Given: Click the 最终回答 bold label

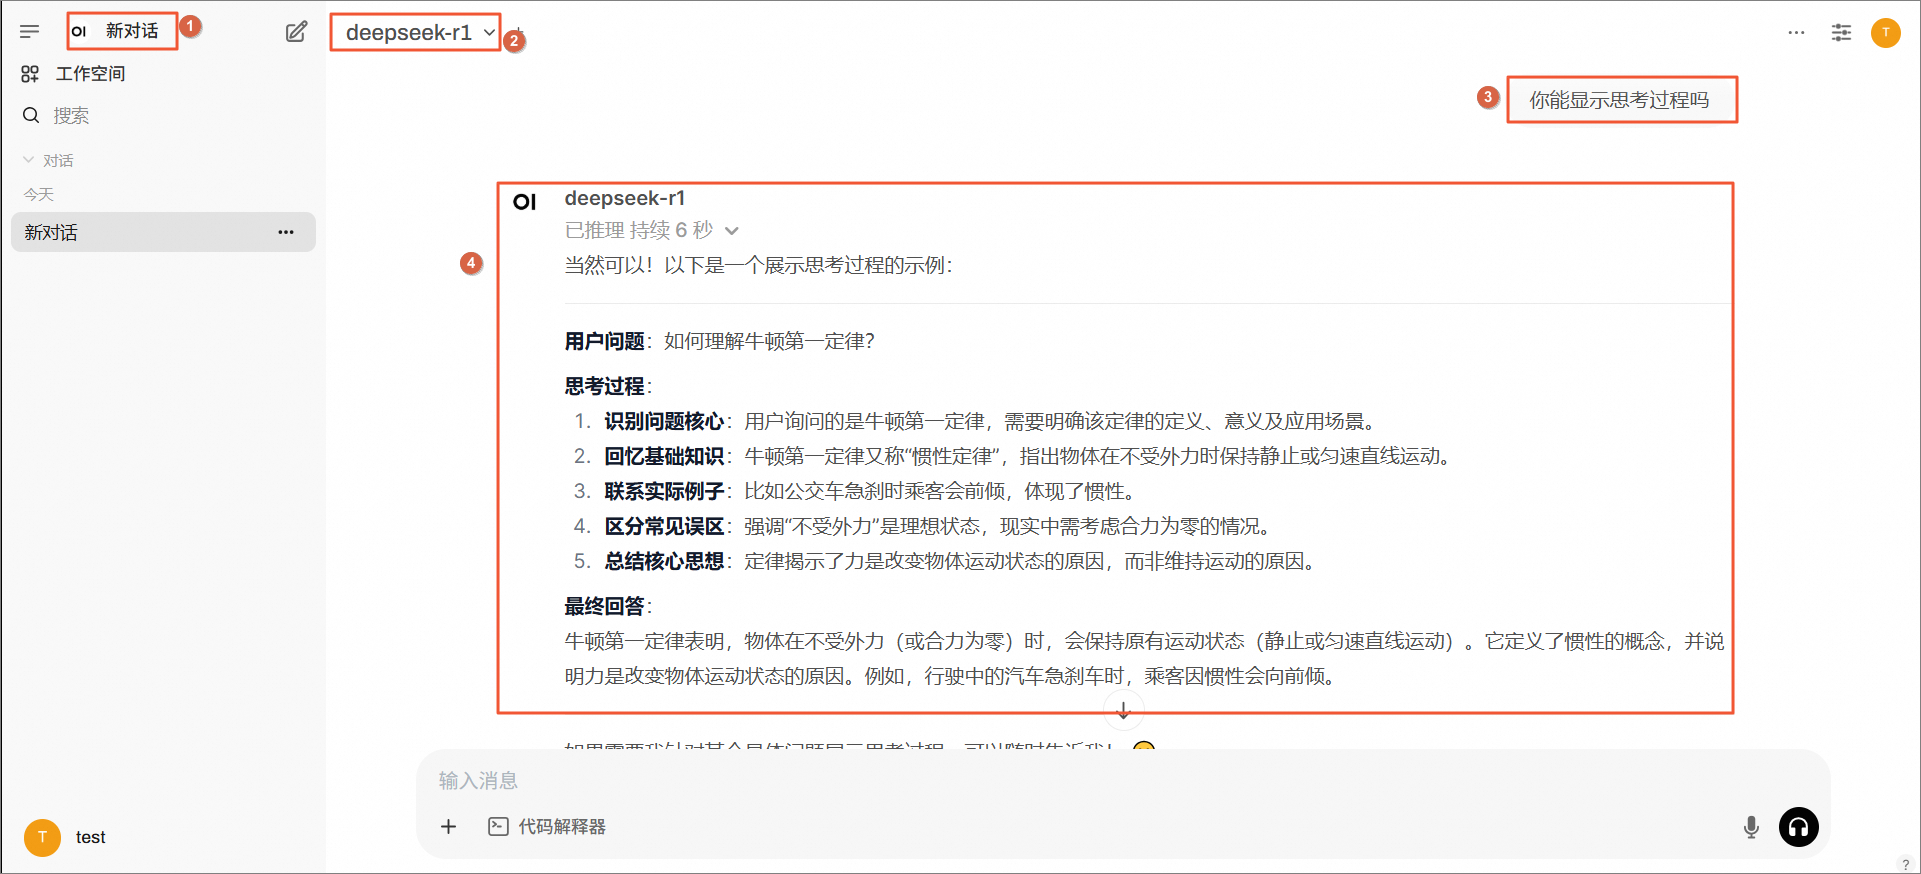Looking at the screenshot, I should pos(605,607).
